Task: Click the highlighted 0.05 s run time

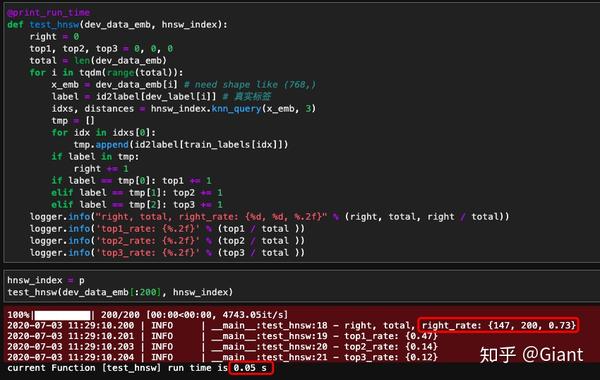Action: tap(251, 368)
